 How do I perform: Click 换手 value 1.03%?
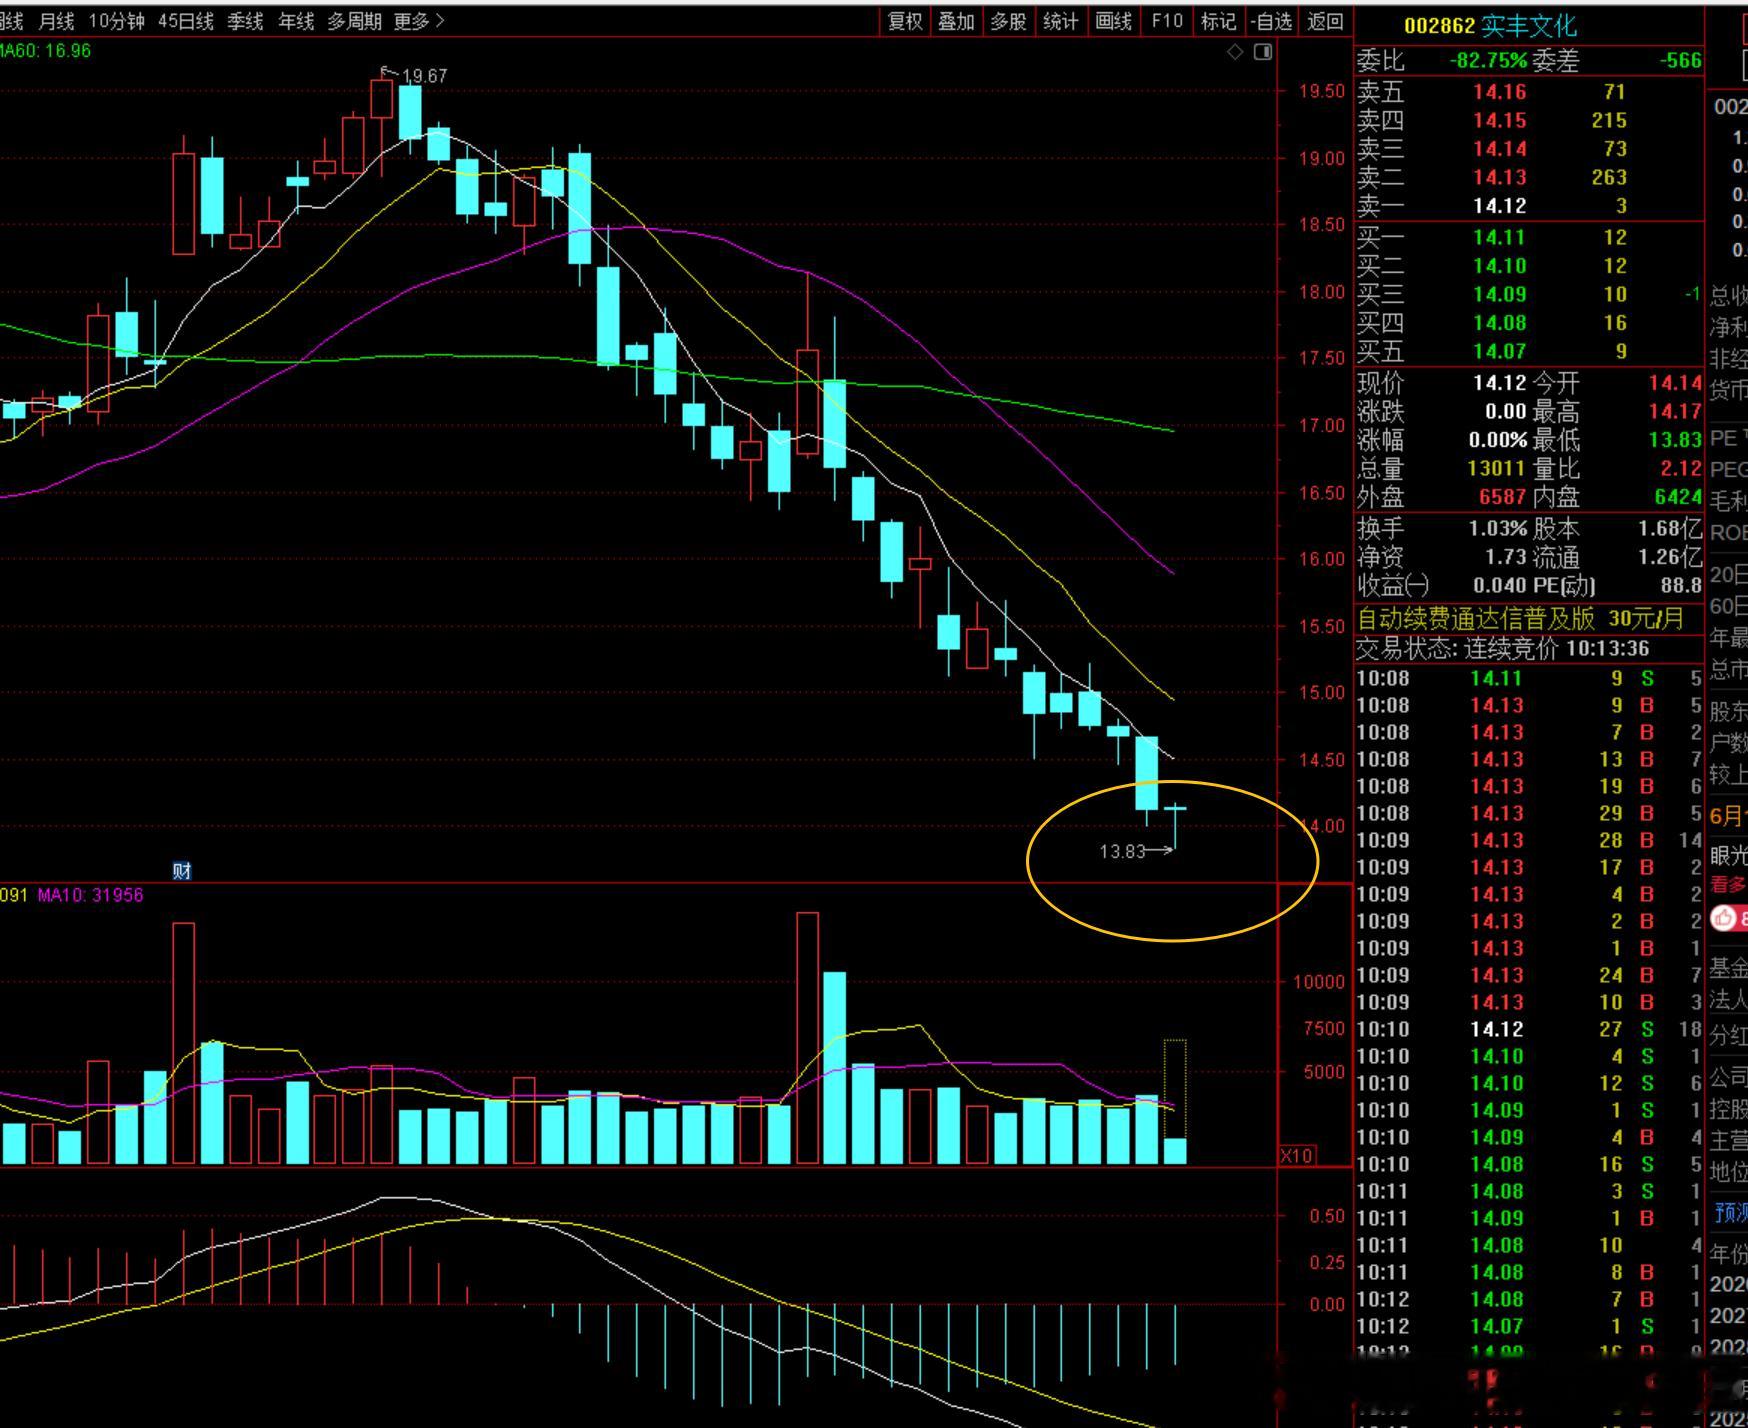(1498, 528)
